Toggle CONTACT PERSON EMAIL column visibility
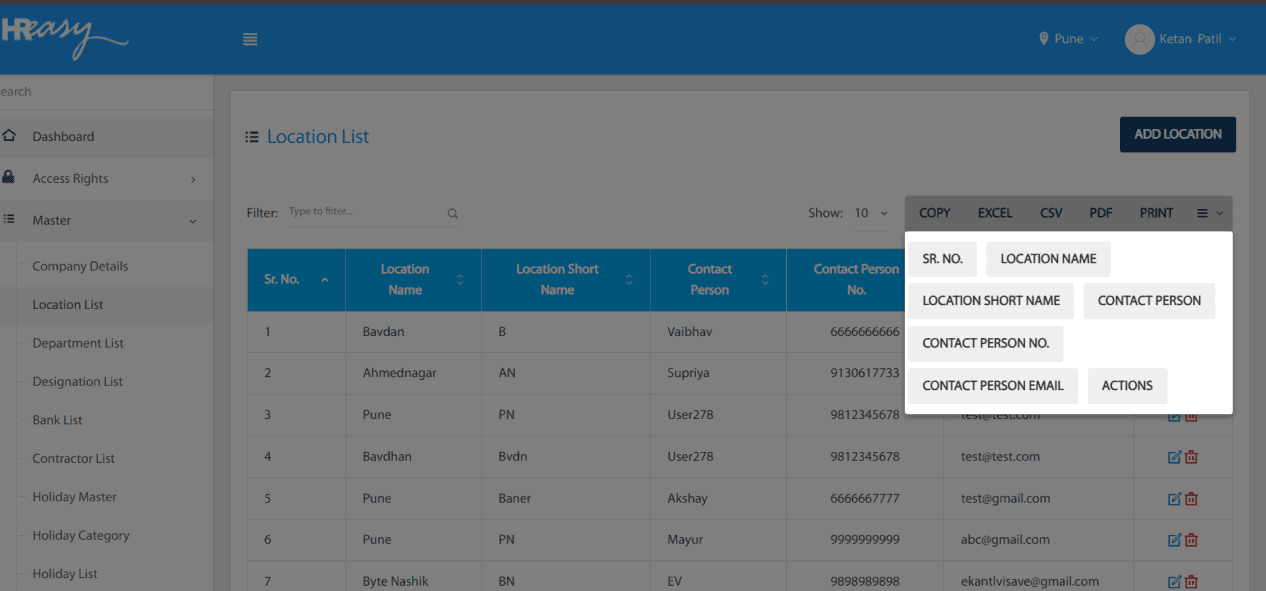This screenshot has width=1266, height=591. coord(993,386)
